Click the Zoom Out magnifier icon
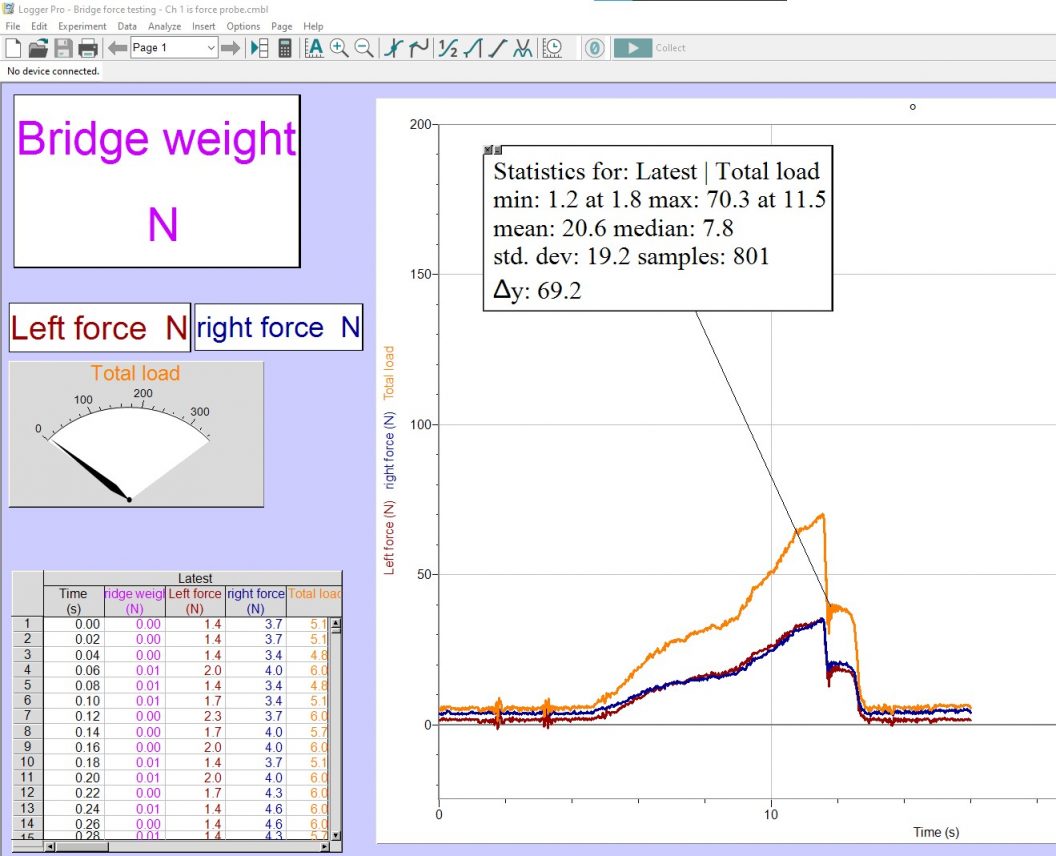Viewport: 1056px width, 856px height. click(365, 48)
